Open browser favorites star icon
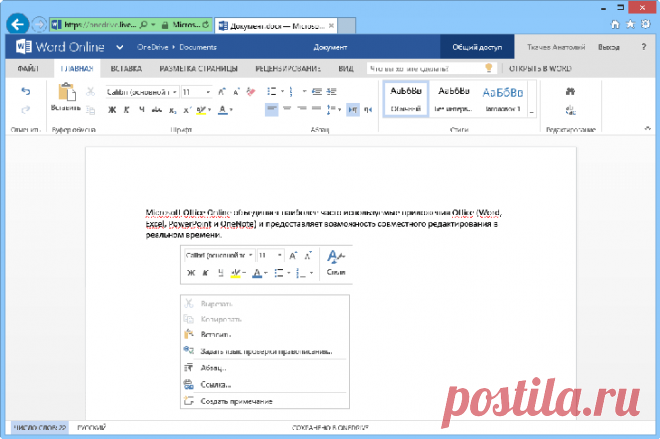Screen dimensions: 660x439 coord(630,24)
